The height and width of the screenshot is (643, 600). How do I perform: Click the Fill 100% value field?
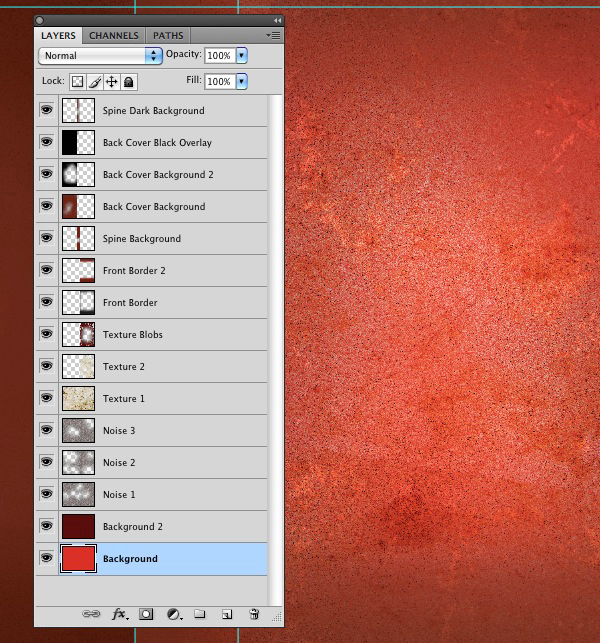coord(220,81)
